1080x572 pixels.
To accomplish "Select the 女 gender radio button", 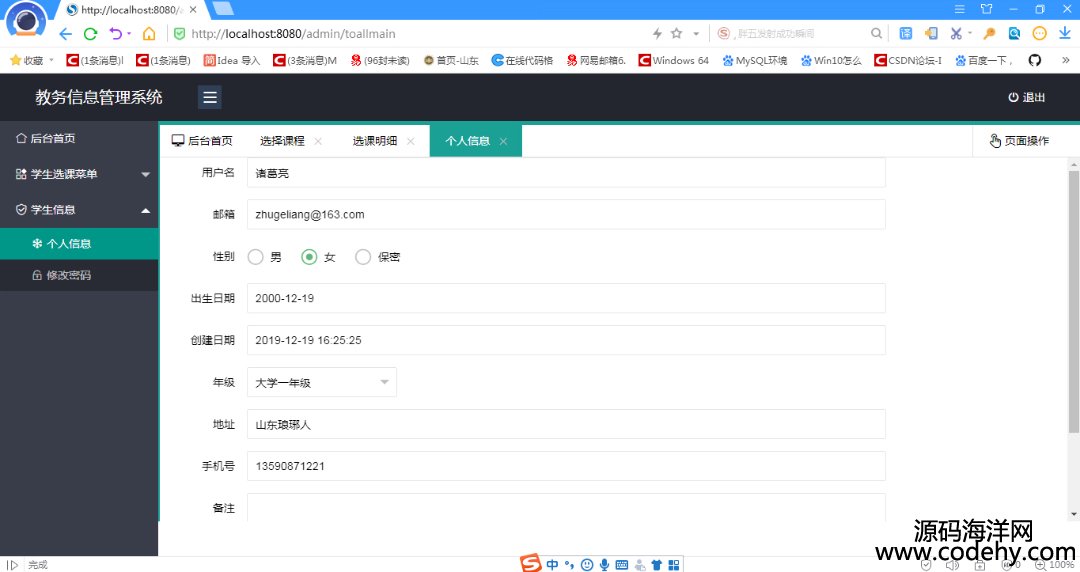I will click(x=309, y=257).
